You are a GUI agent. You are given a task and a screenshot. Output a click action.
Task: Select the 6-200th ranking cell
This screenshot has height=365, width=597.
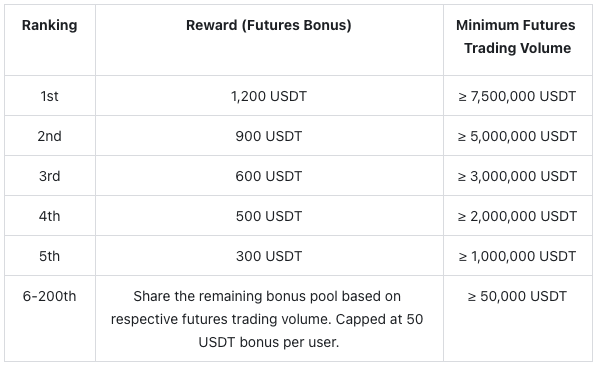pos(50,319)
